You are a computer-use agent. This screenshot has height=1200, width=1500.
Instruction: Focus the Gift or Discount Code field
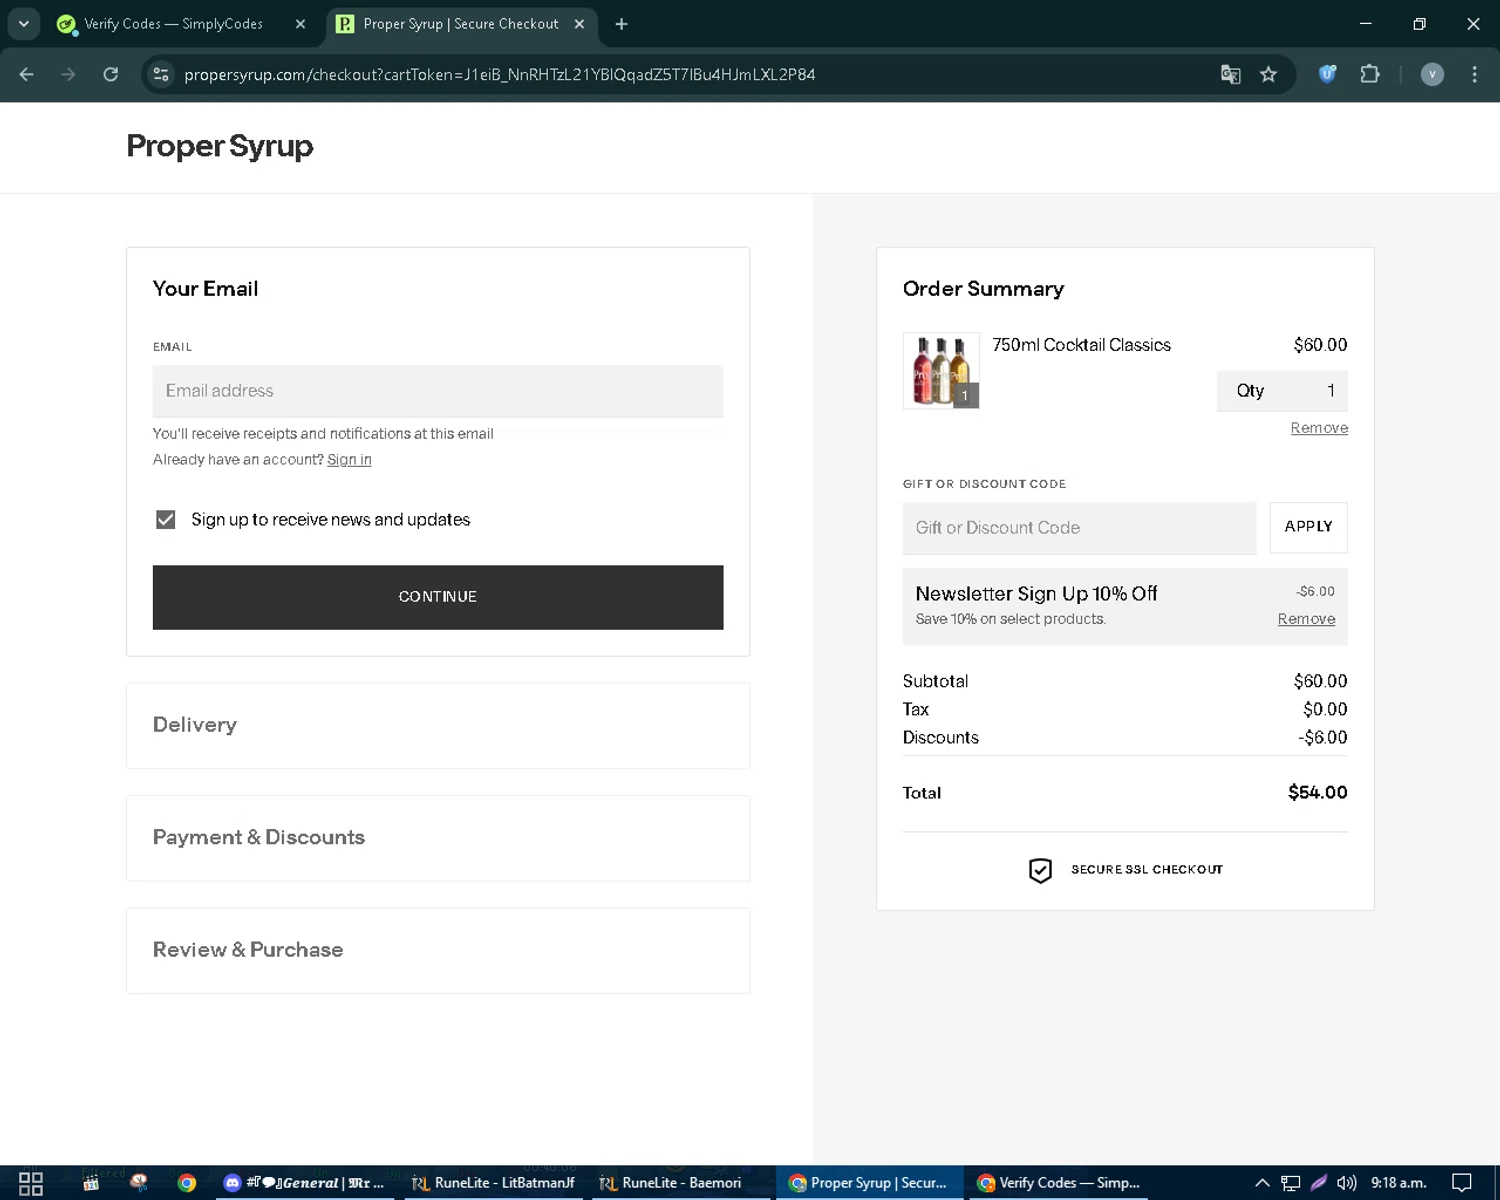tap(1079, 528)
